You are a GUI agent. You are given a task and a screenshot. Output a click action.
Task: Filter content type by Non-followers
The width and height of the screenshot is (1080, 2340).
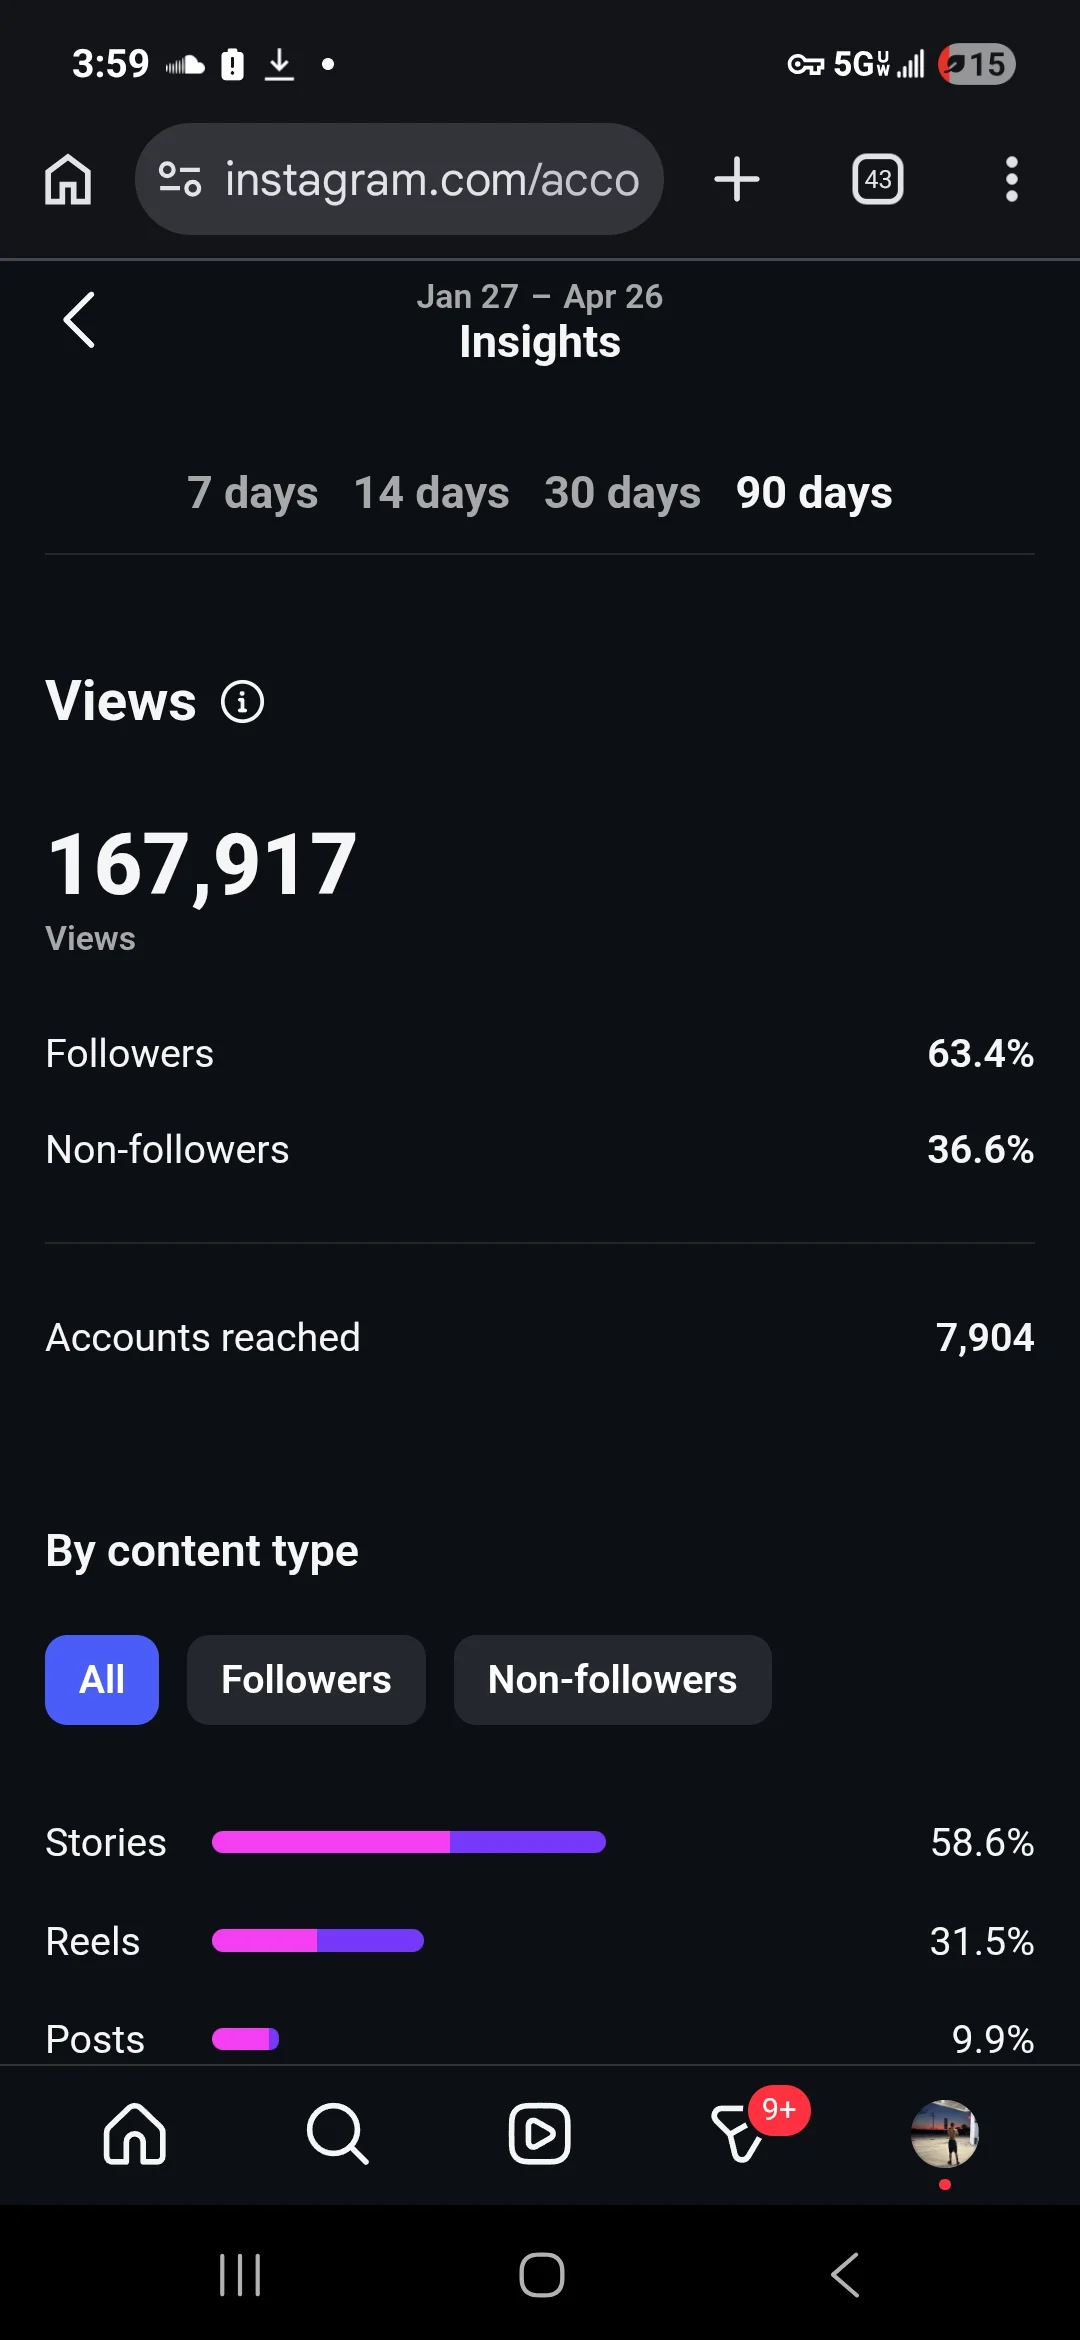pyautogui.click(x=612, y=1680)
